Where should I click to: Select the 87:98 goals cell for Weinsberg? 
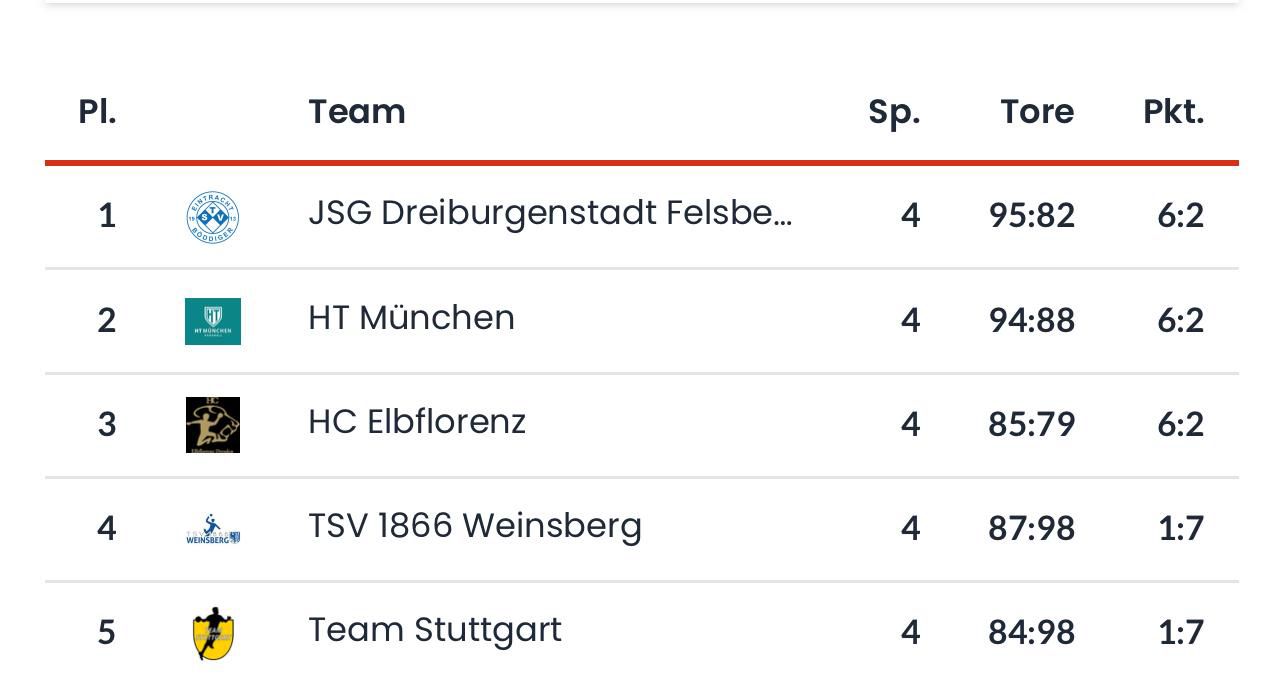(1031, 528)
